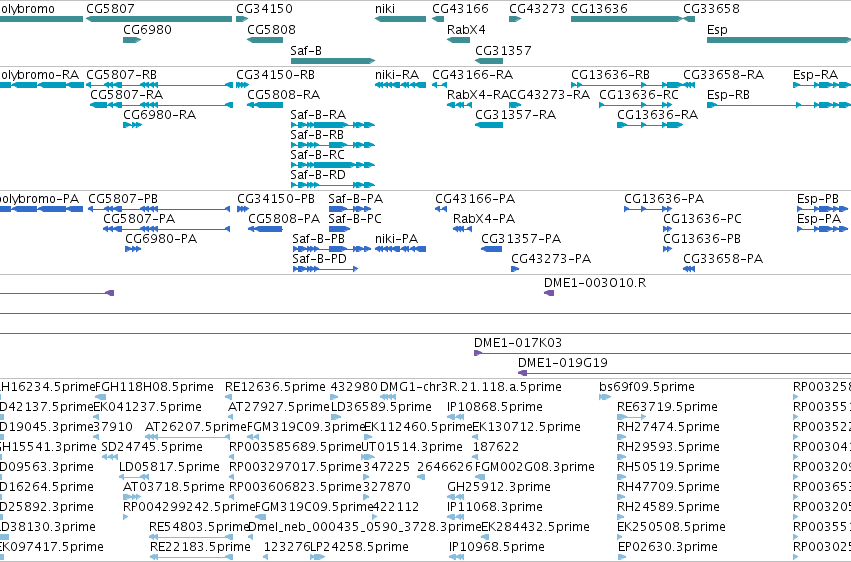This screenshot has height=562, width=851.
Task: Click the niki gene label
Action: click(385, 9)
